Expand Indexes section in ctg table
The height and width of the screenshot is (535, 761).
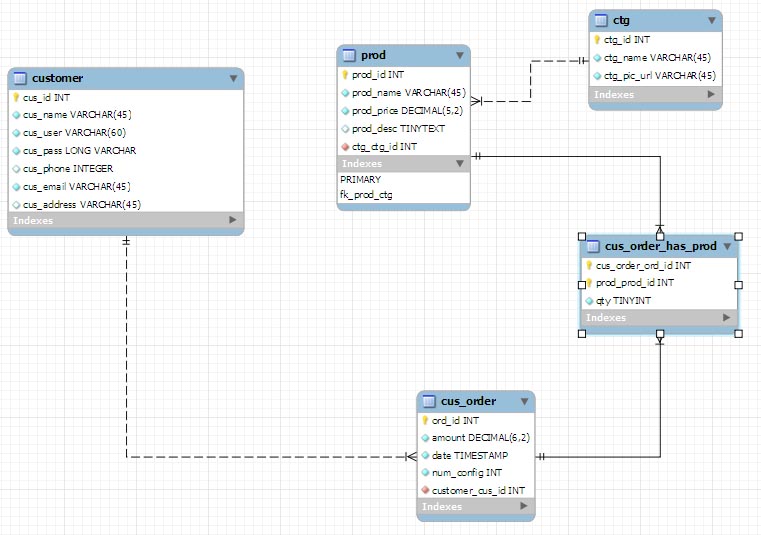(x=711, y=94)
